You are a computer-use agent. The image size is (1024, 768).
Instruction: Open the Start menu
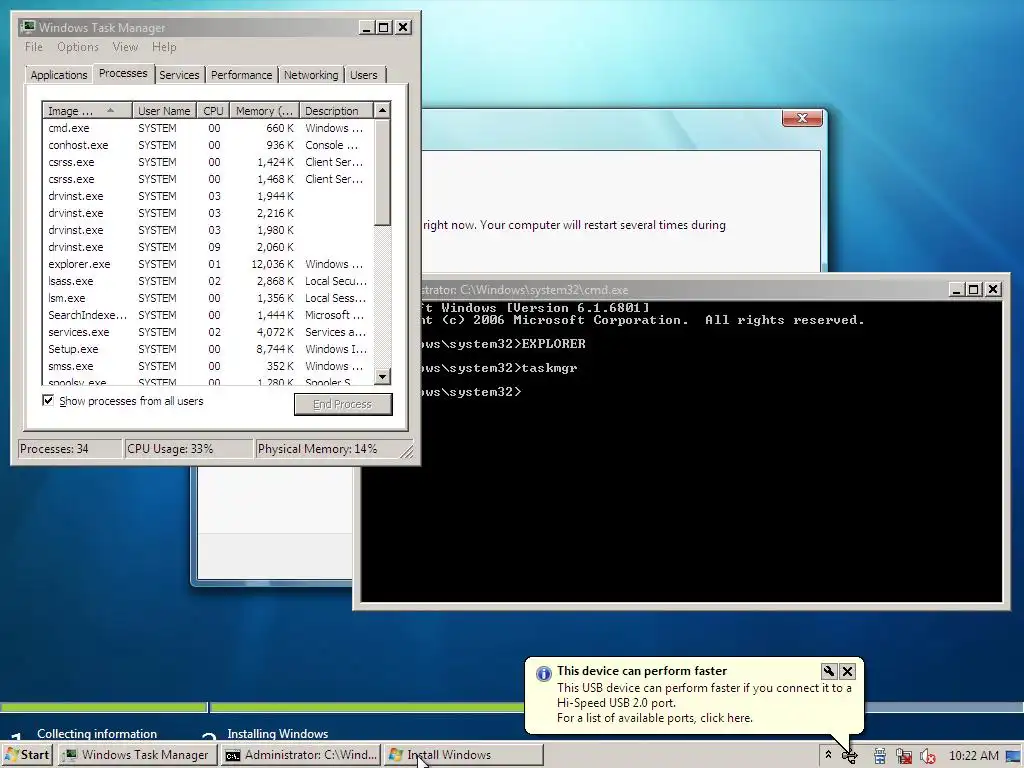[x=27, y=755]
